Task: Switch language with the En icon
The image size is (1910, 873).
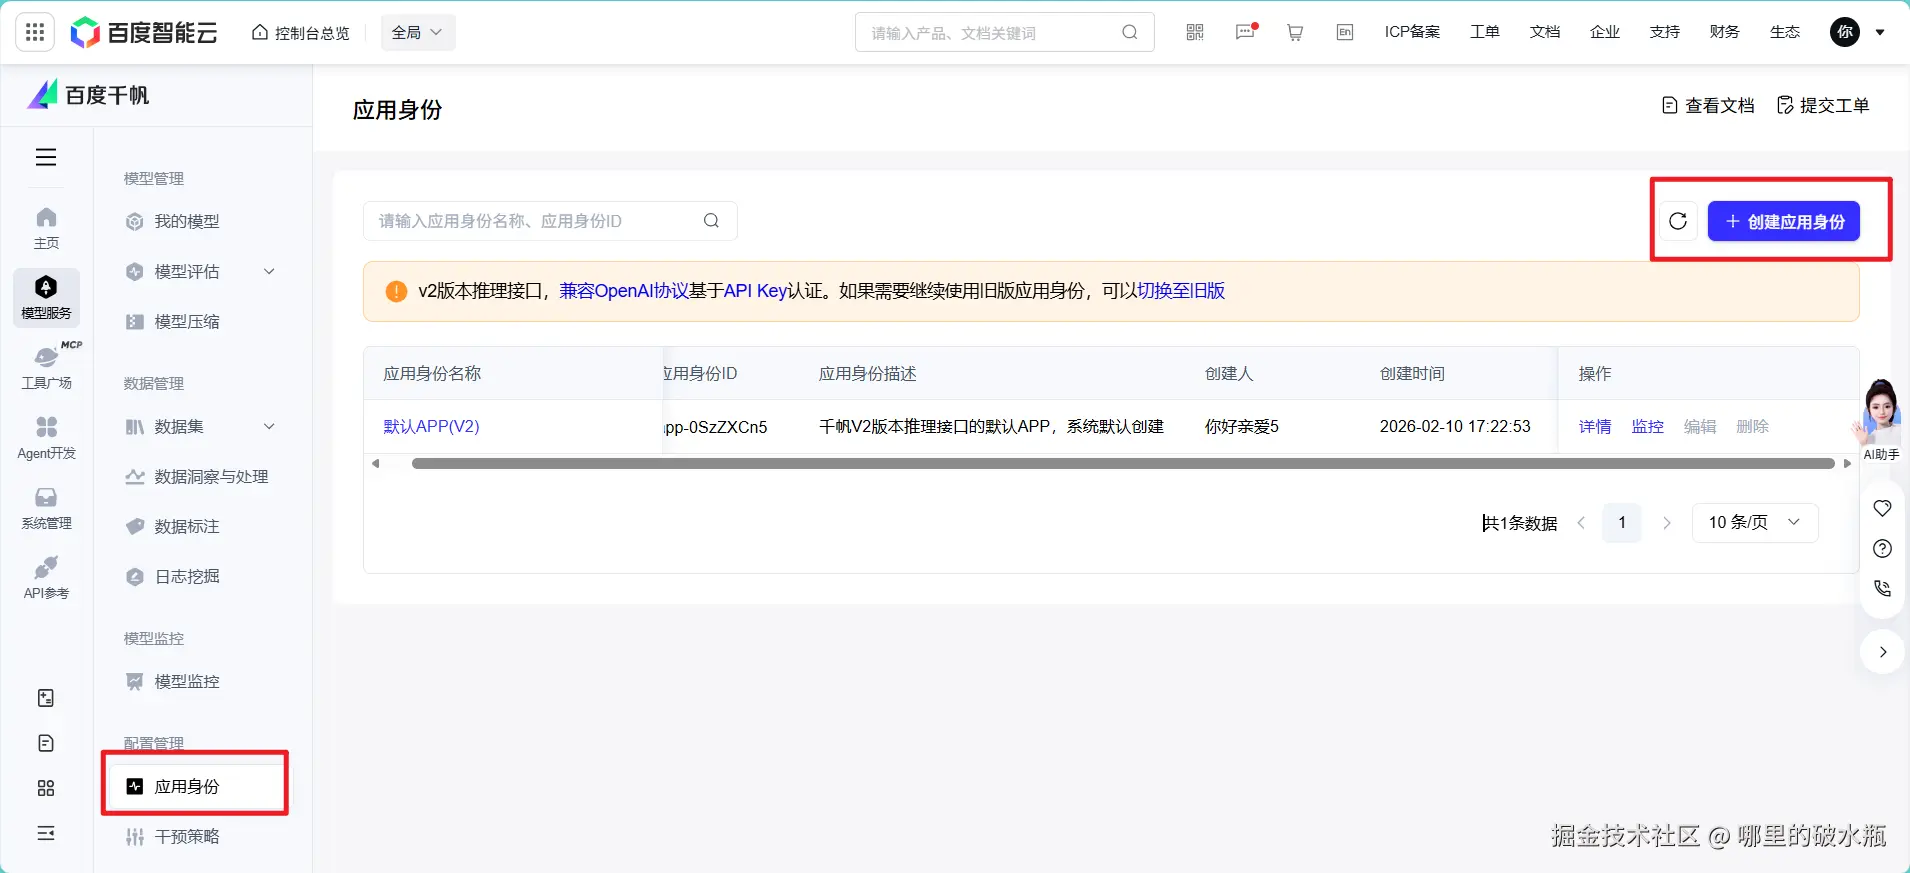Action: point(1345,32)
